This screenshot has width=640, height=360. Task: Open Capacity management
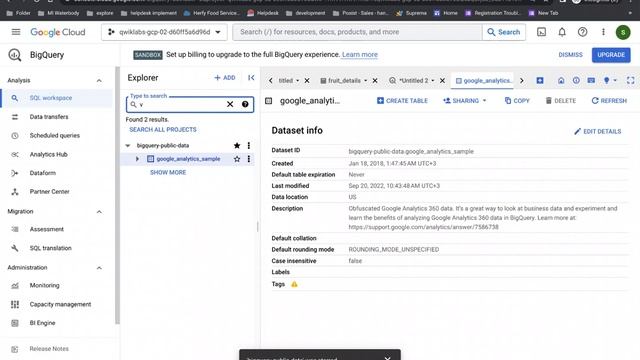point(60,304)
